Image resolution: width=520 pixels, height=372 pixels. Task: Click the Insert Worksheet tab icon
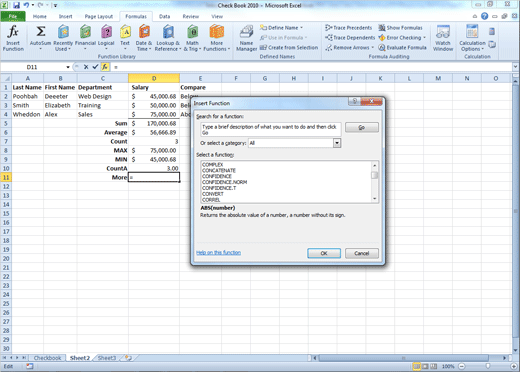pos(128,358)
